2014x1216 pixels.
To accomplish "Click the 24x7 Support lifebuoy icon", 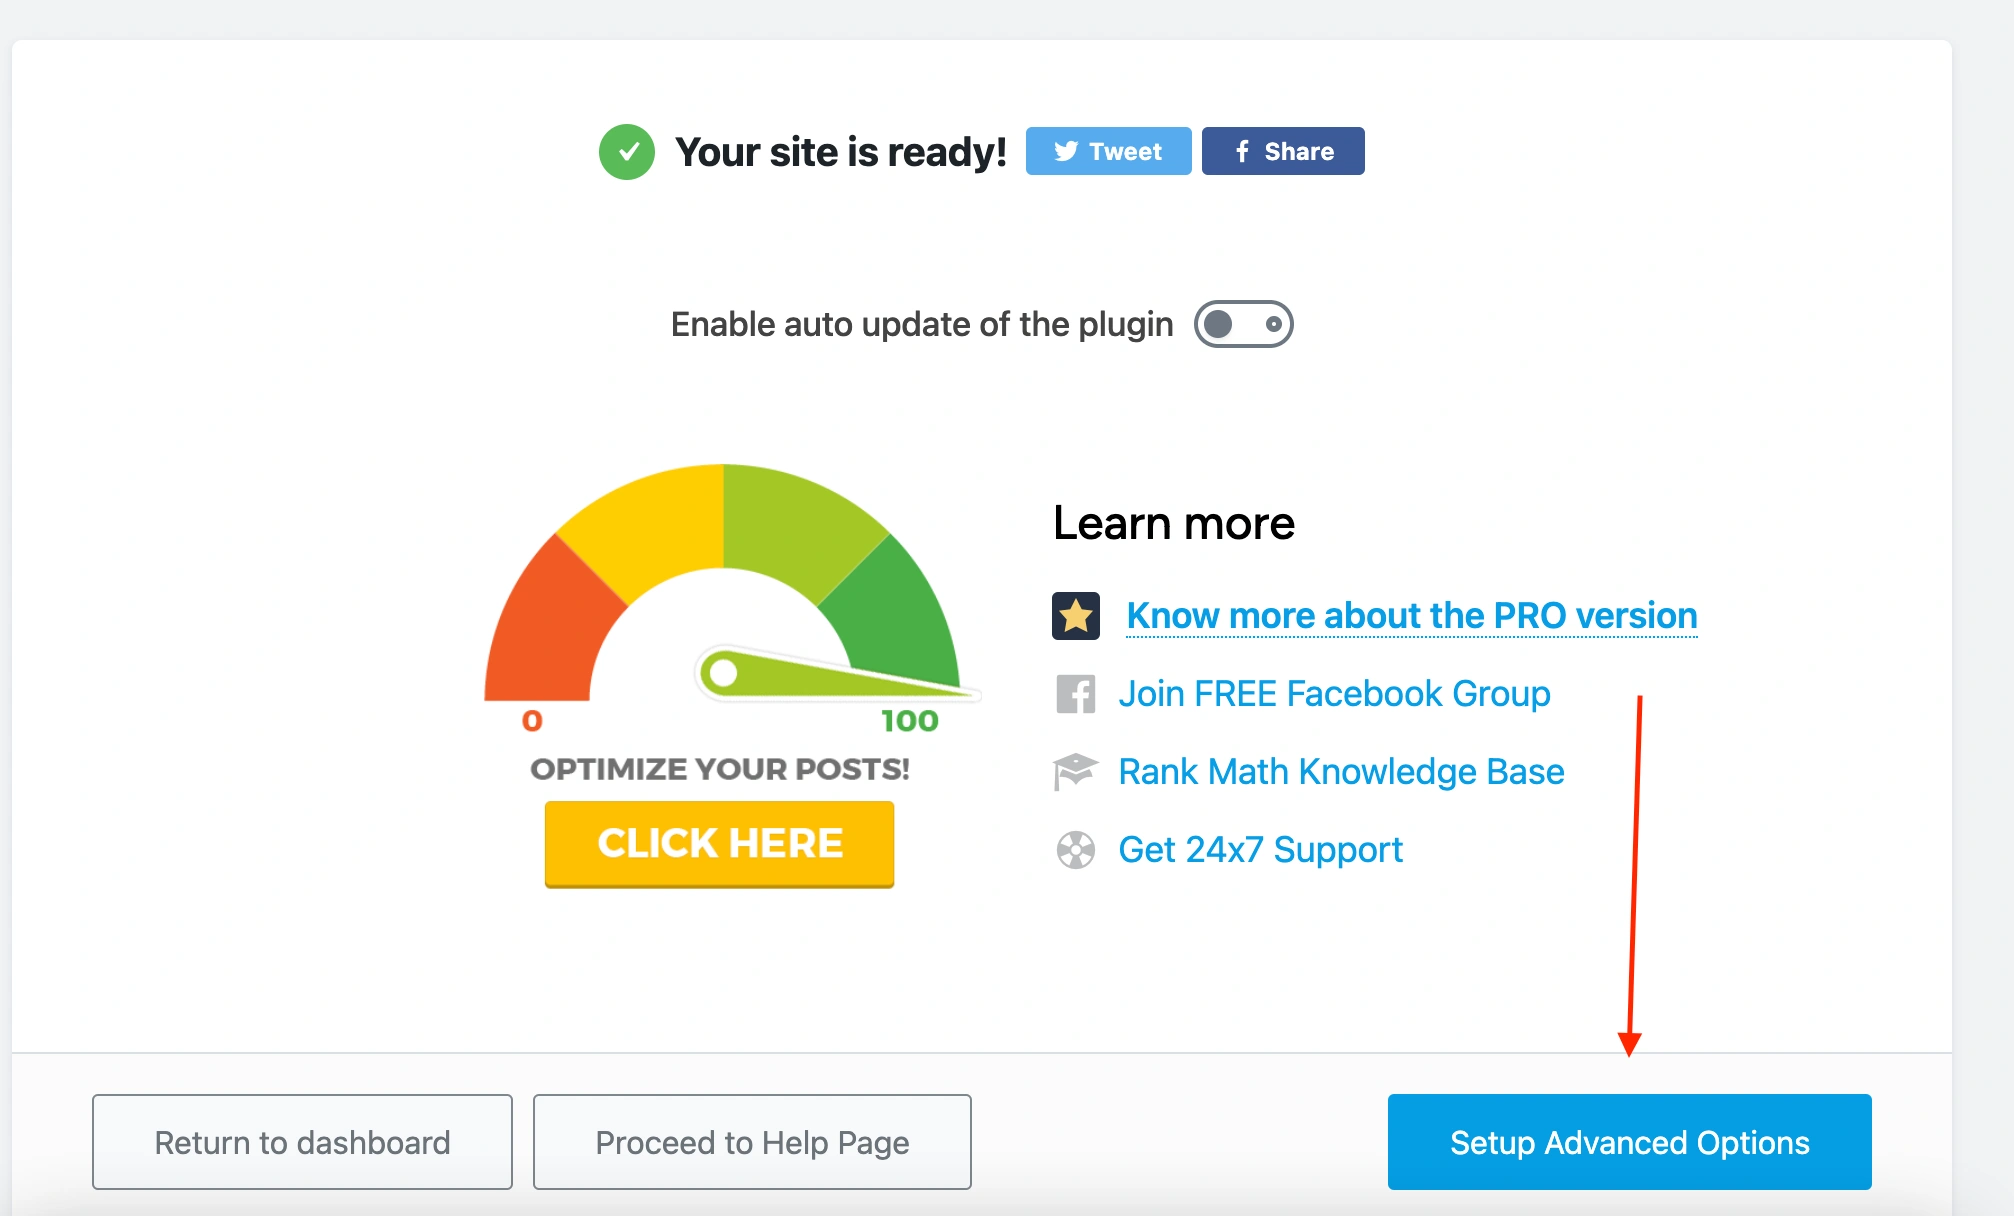I will [x=1076, y=850].
